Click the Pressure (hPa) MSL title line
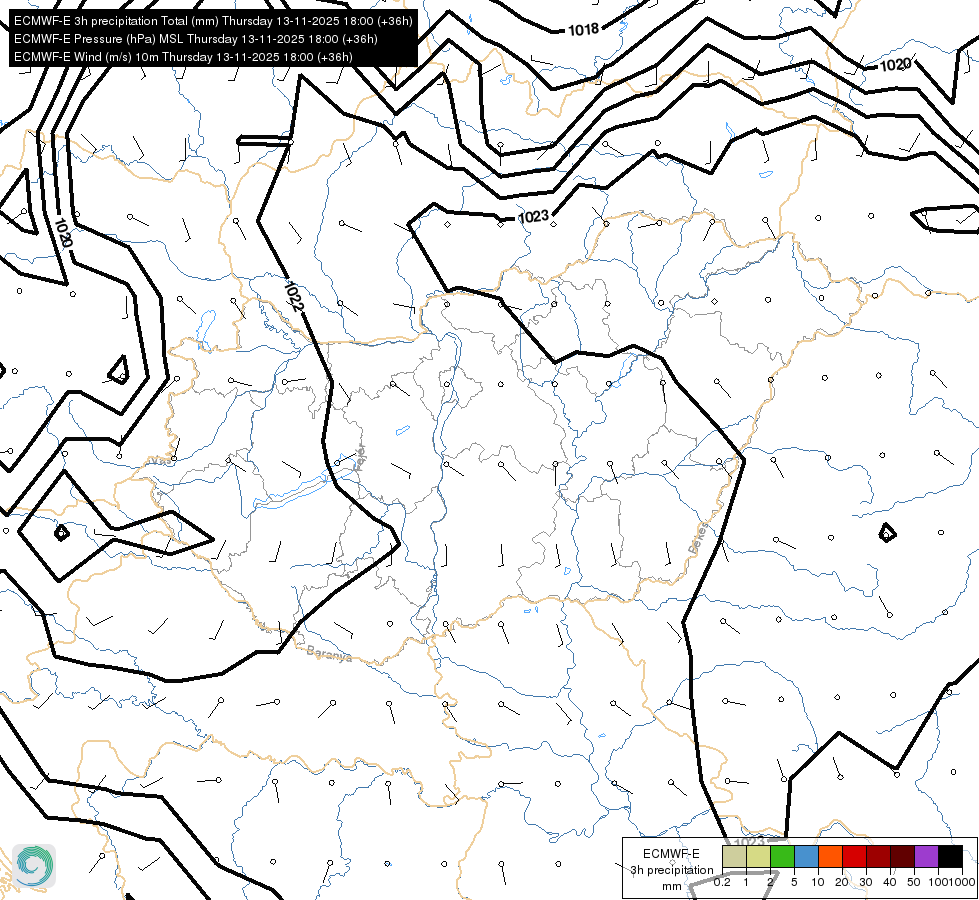Screen dimensions: 979x900 point(195,39)
